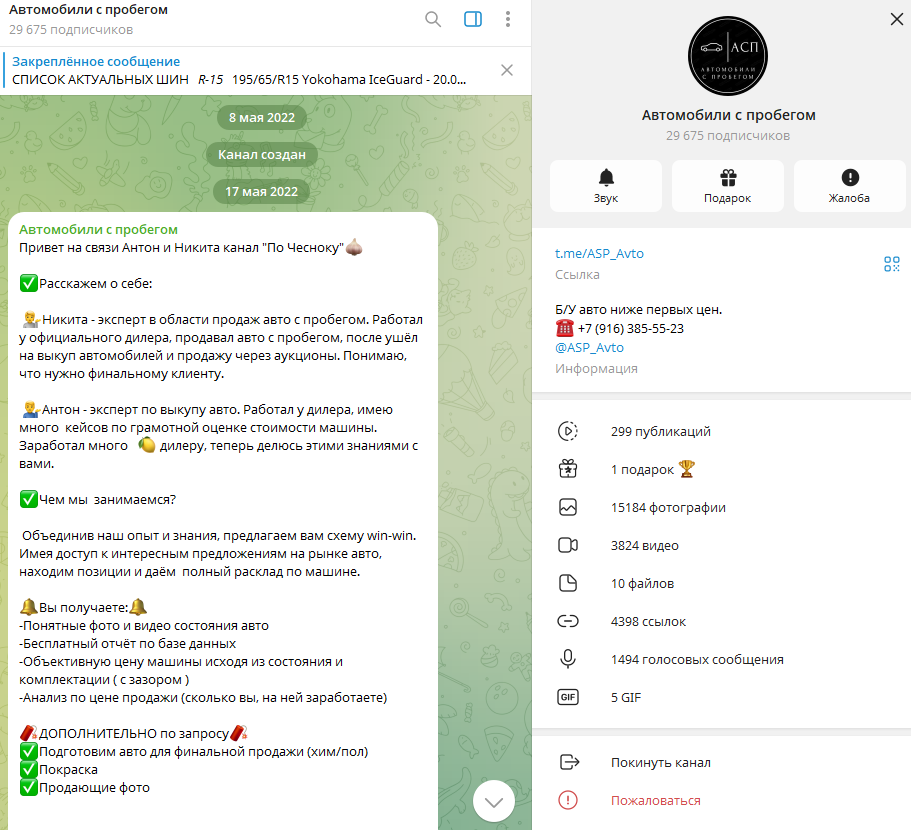Screen dimensions: 911x830
Task: Click the channel avatar АСП logo
Action: pyautogui.click(x=728, y=56)
